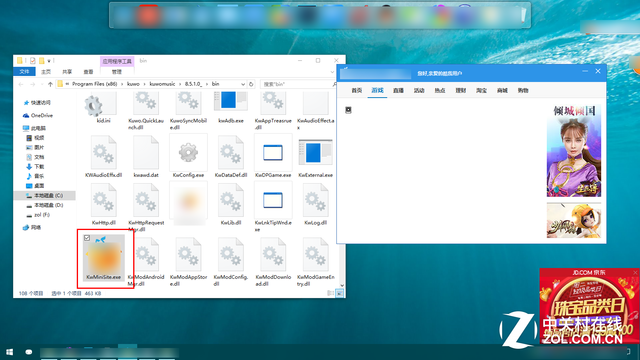Select the KWAudioEffx.dll file
Viewport: 640px width, 360px height.
[103, 157]
